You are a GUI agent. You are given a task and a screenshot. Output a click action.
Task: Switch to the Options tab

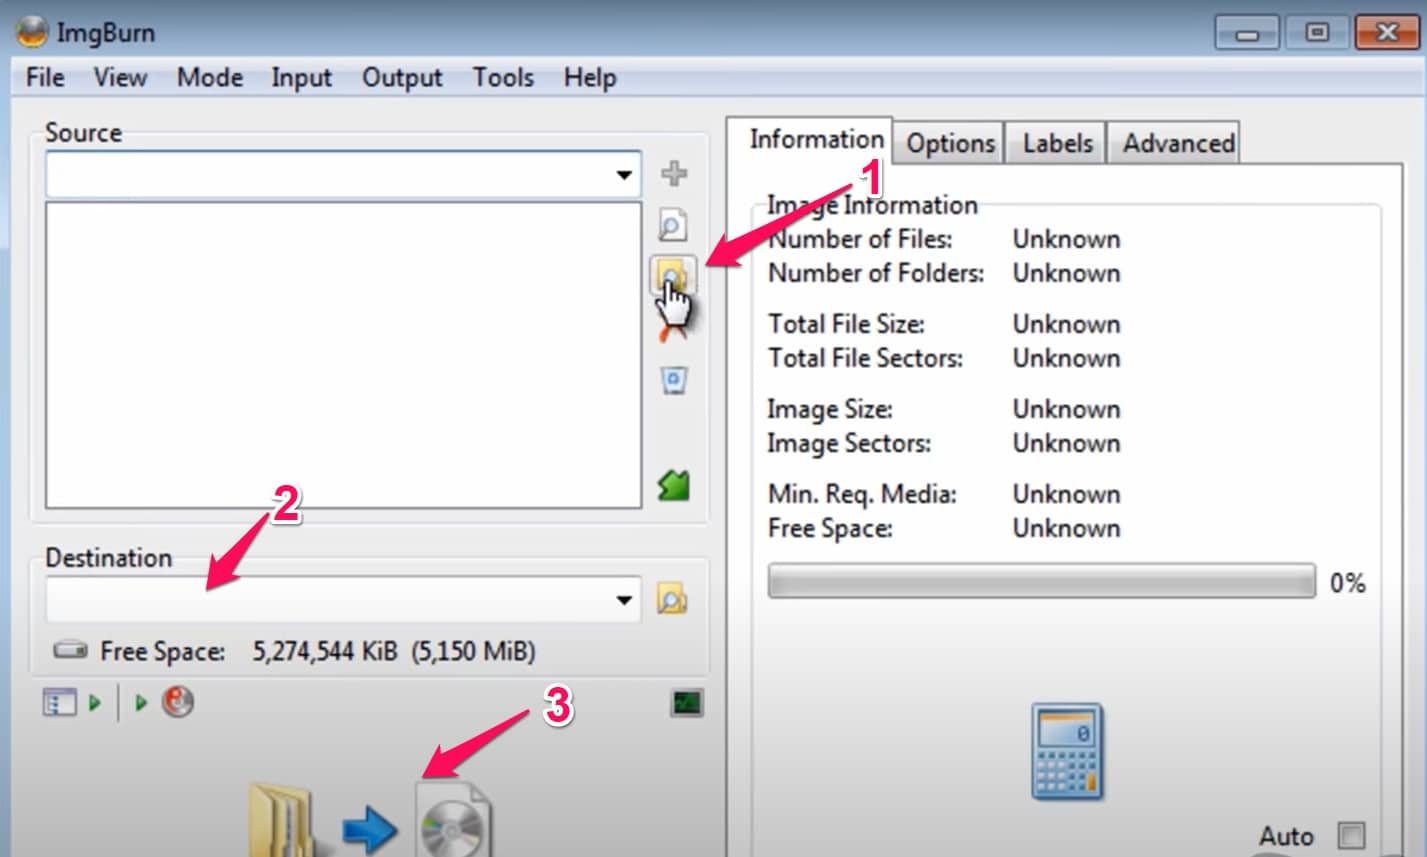click(x=950, y=144)
